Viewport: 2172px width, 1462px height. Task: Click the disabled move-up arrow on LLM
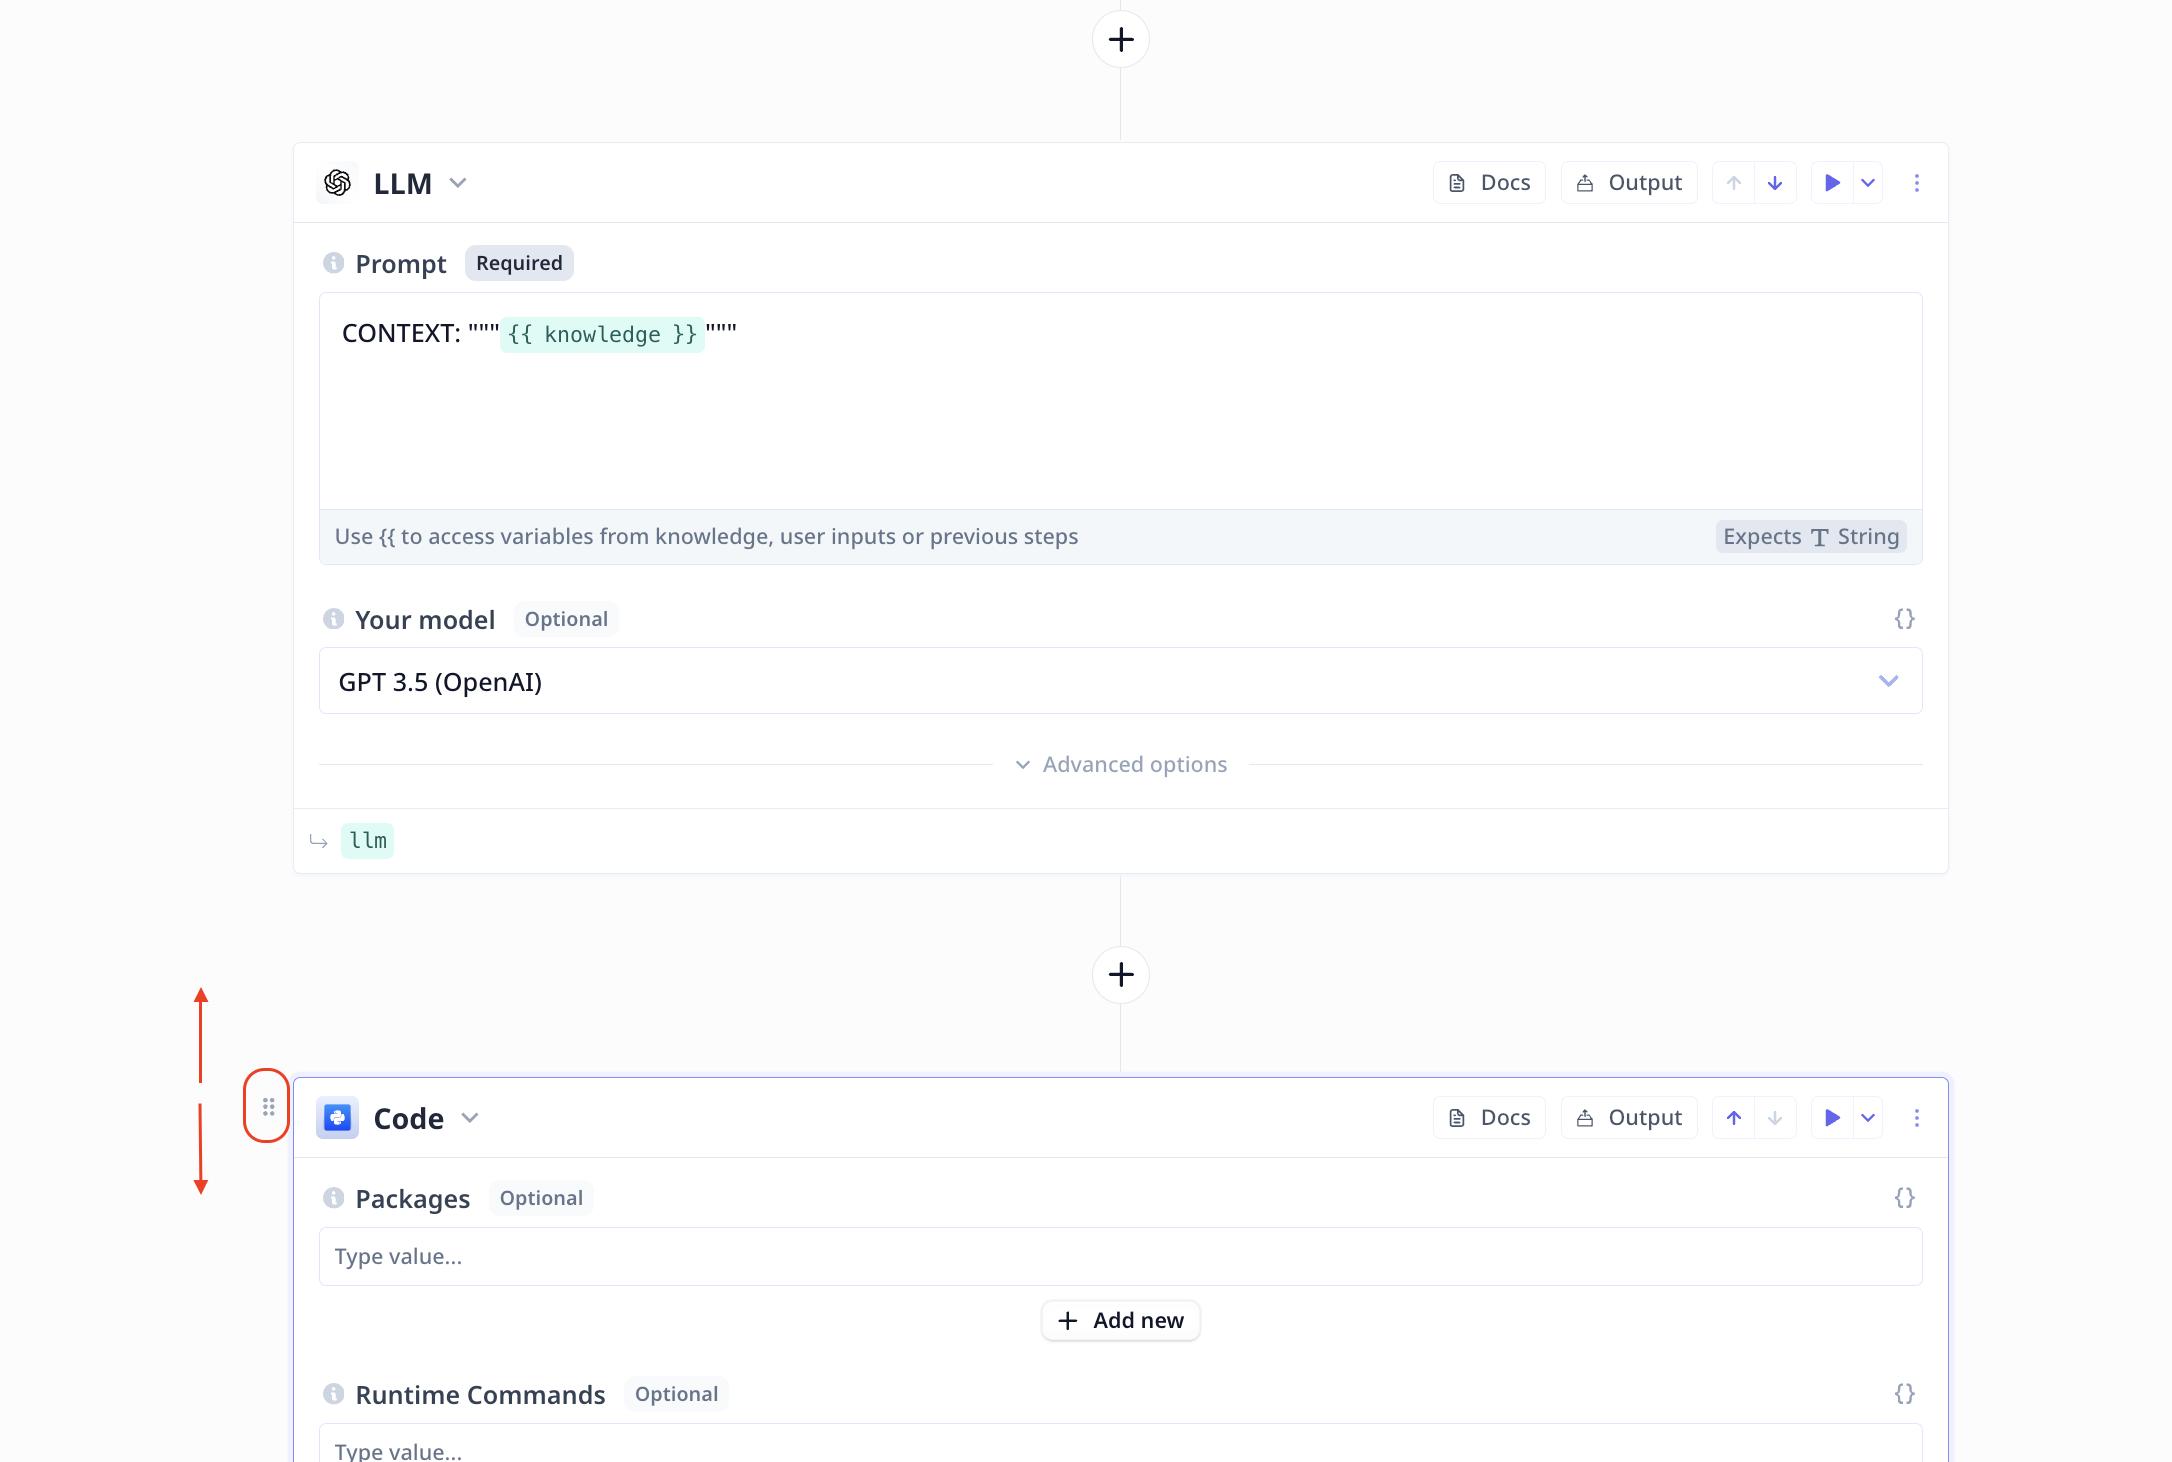click(x=1734, y=183)
